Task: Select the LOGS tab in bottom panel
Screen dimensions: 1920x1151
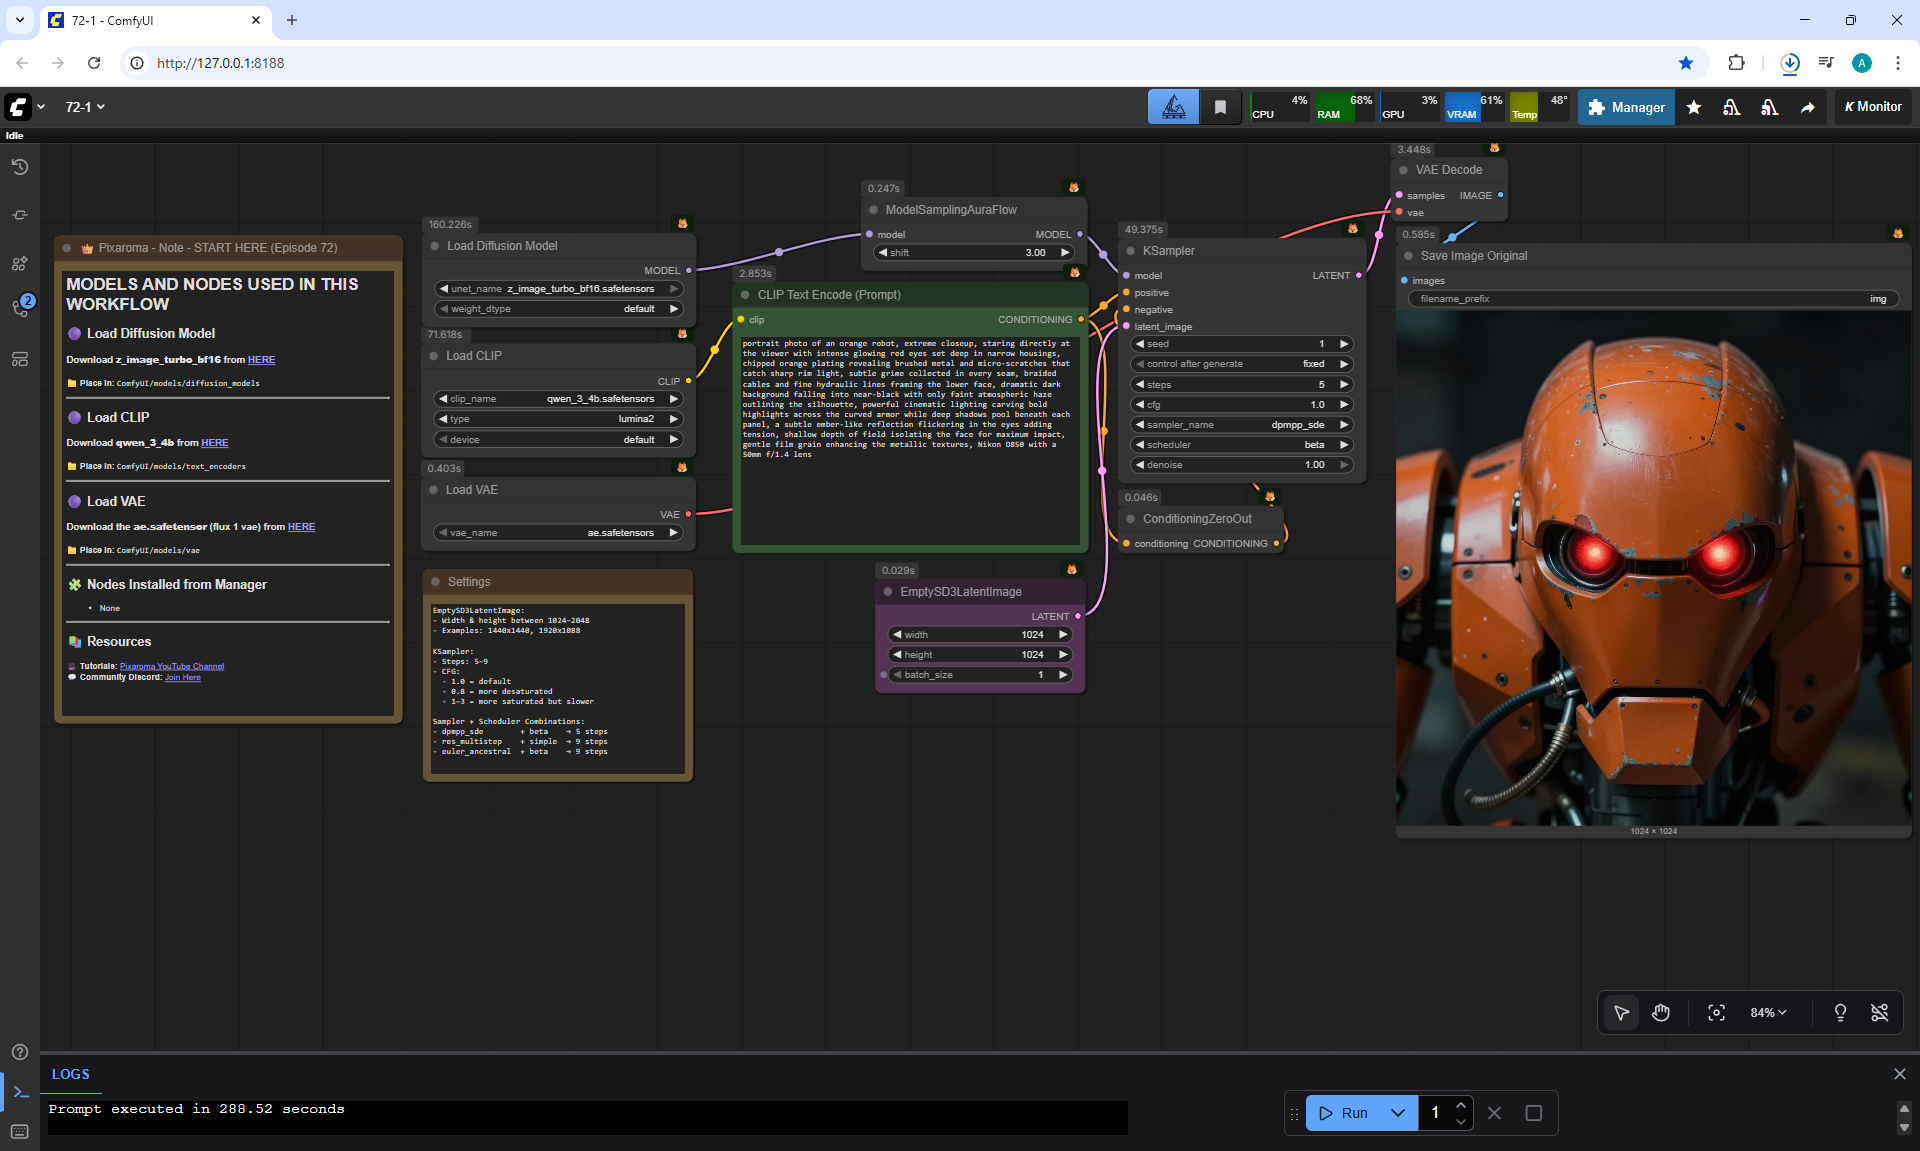Action: coord(71,1074)
